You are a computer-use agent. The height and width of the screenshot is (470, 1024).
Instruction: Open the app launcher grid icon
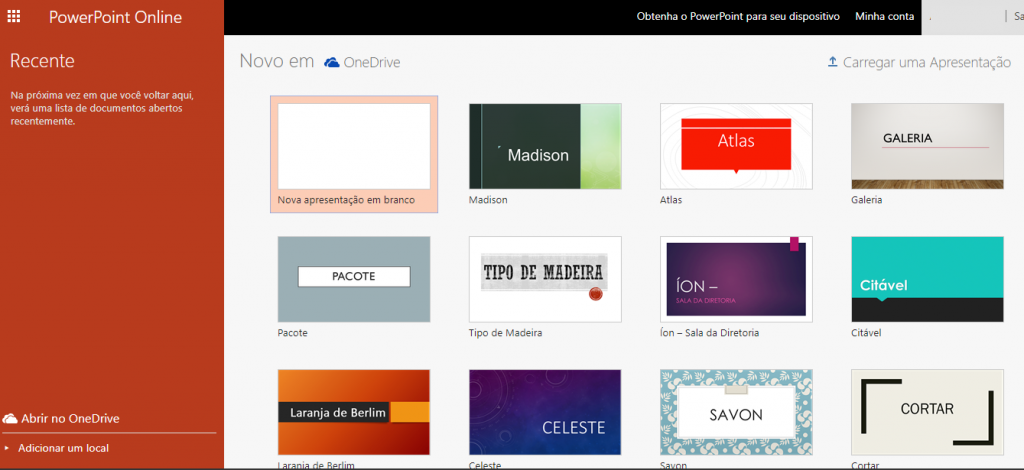13,16
